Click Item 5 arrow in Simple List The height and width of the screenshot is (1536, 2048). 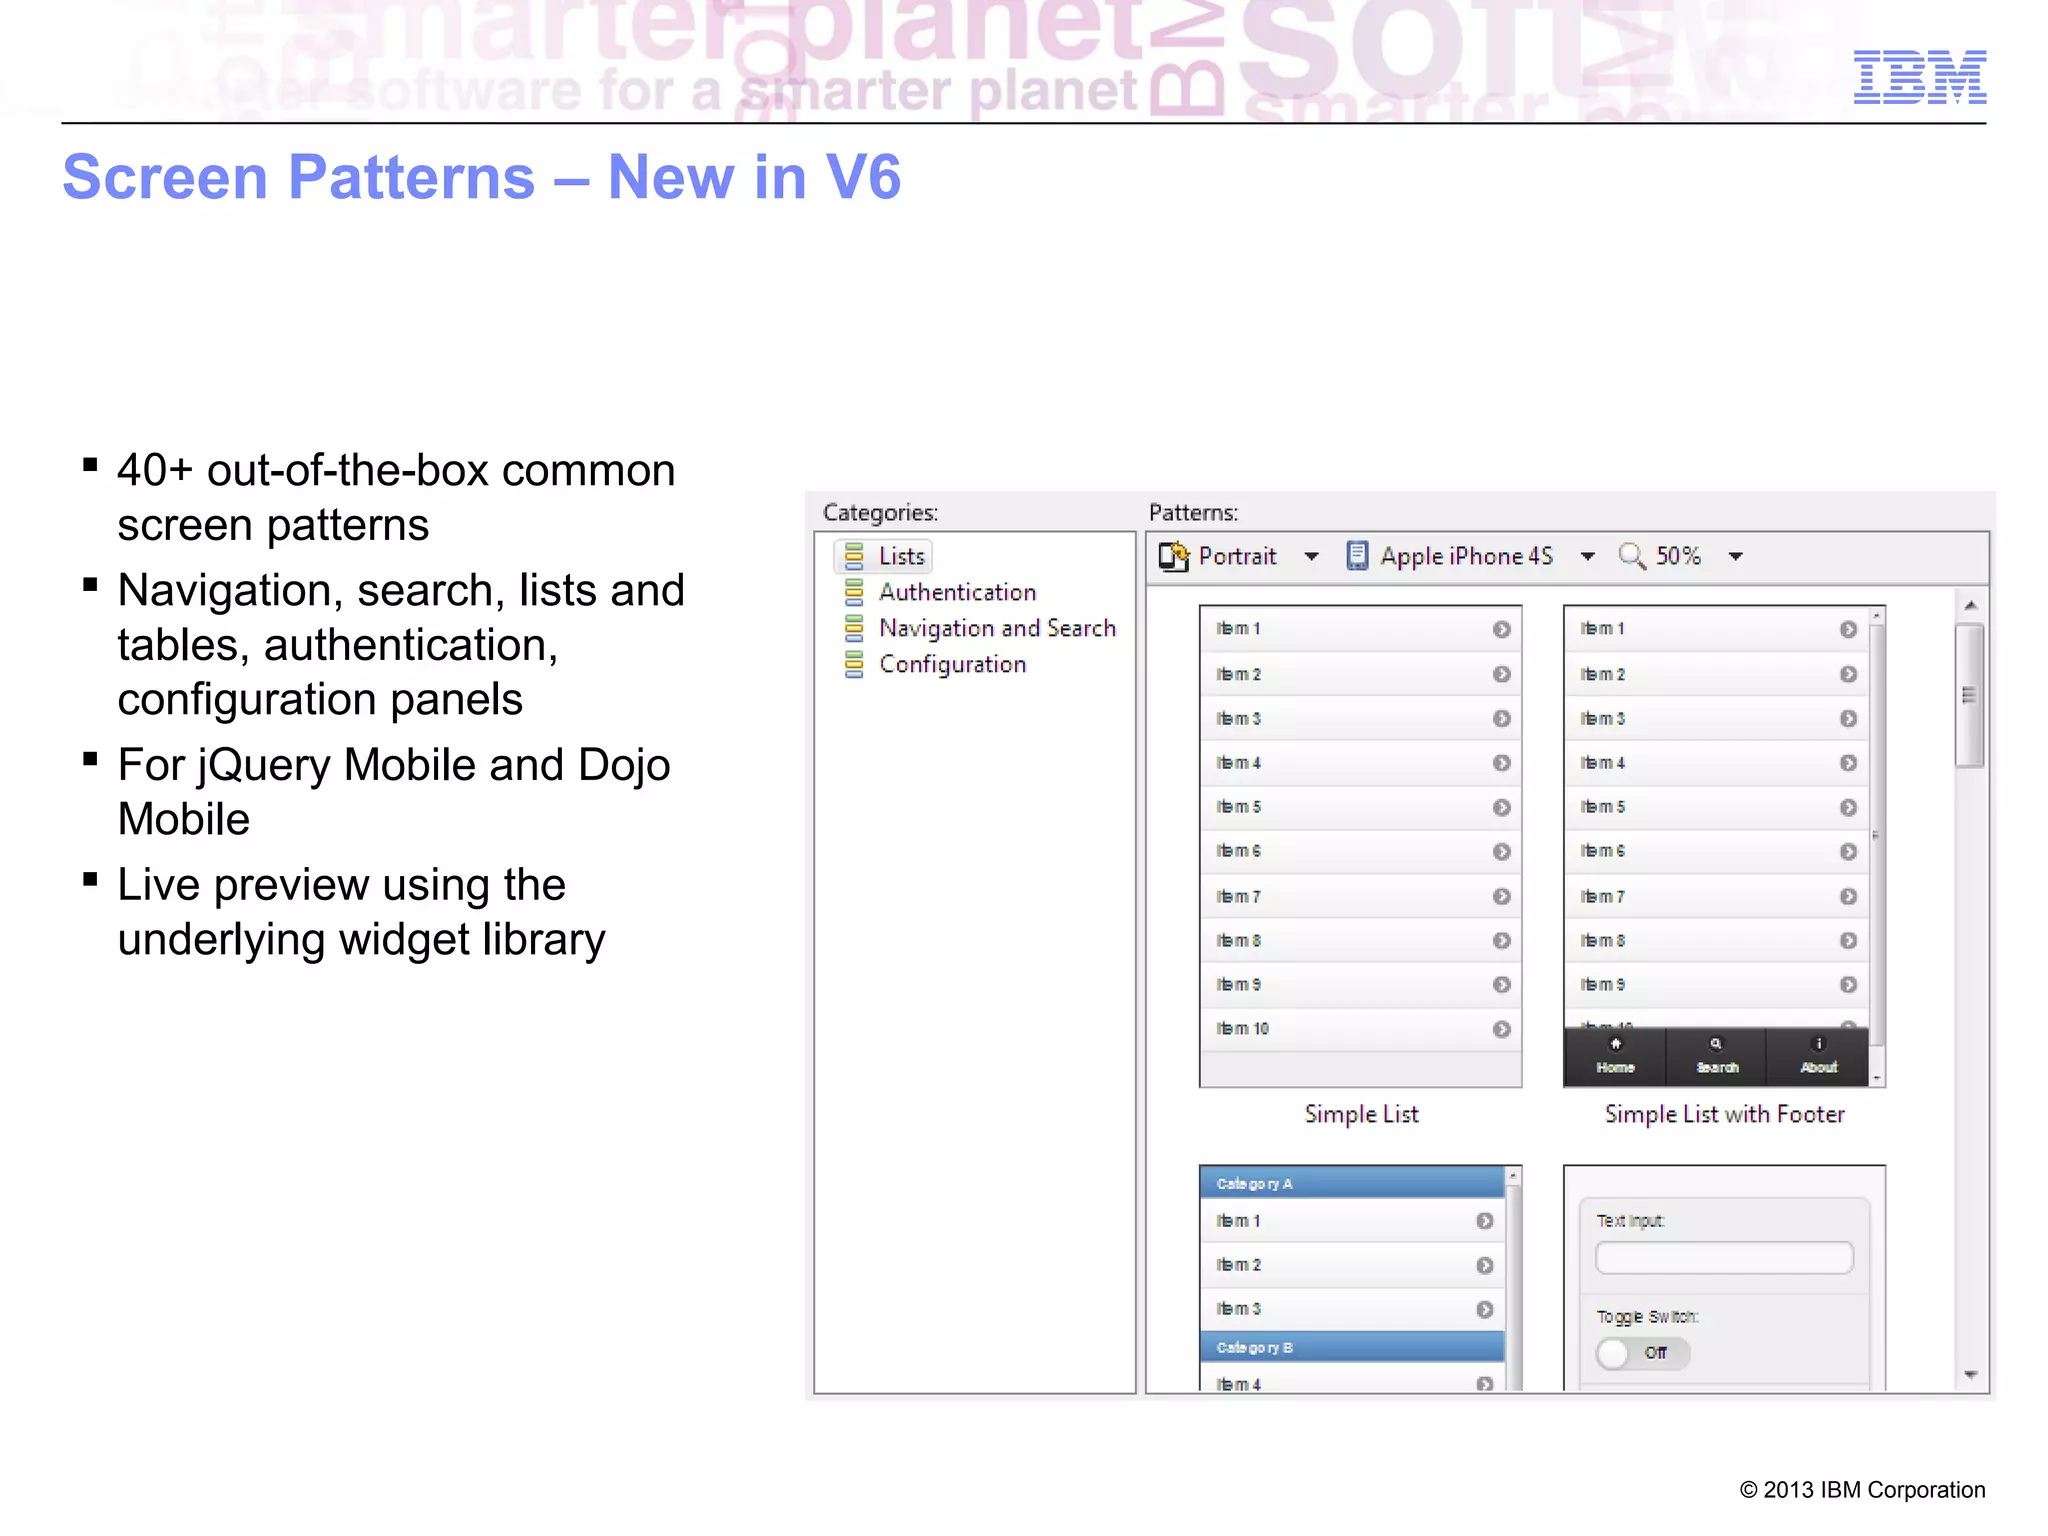[x=1501, y=807]
